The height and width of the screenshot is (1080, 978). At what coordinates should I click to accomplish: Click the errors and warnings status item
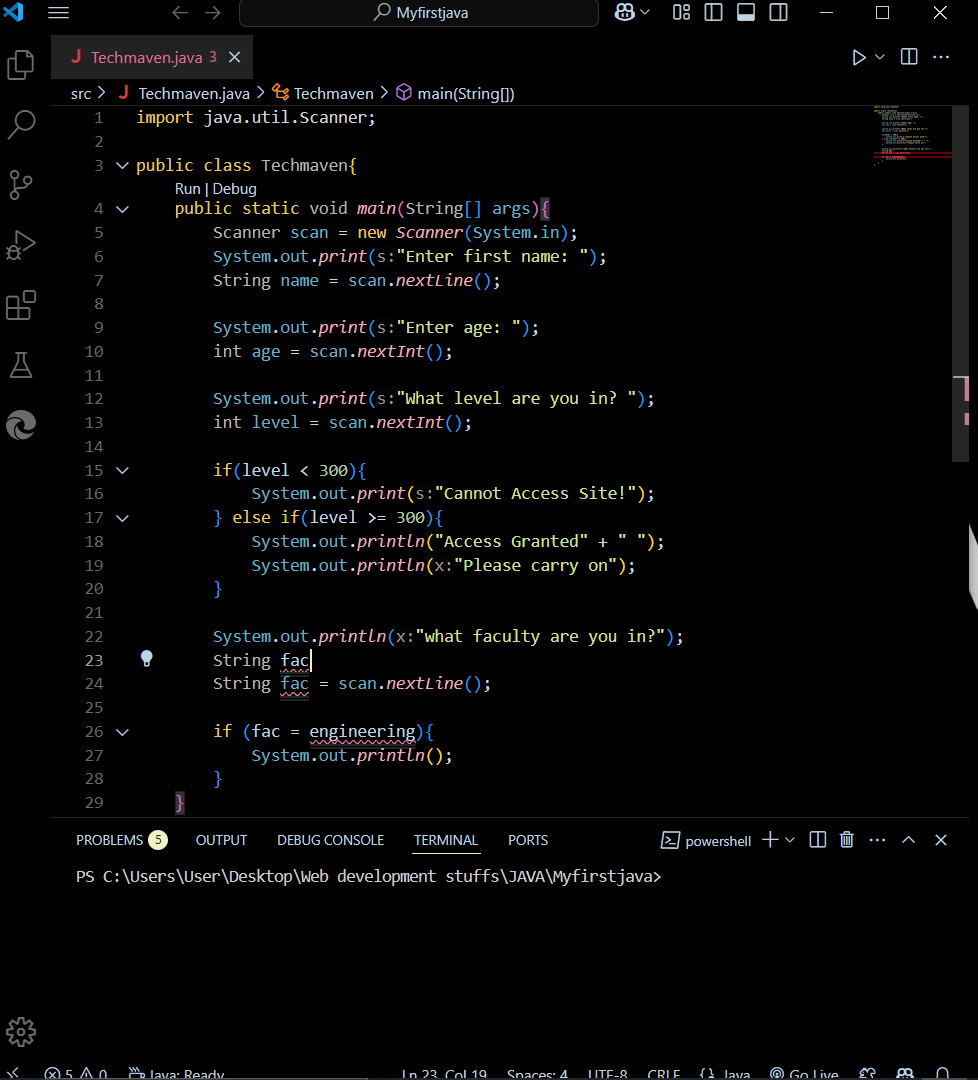point(76,1073)
